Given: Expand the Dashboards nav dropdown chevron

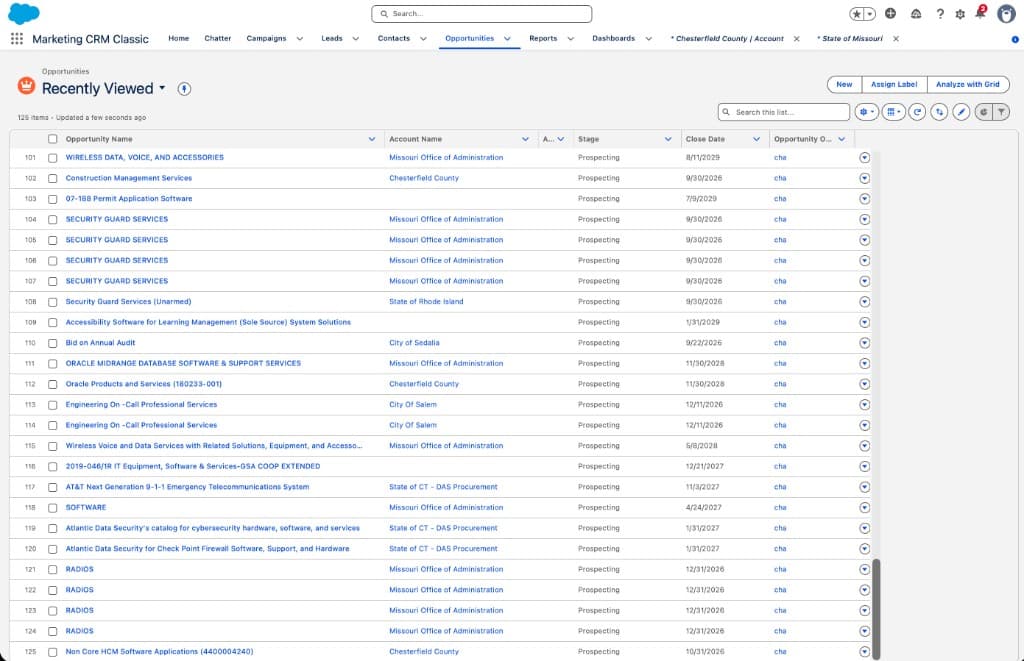Looking at the screenshot, I should point(648,39).
